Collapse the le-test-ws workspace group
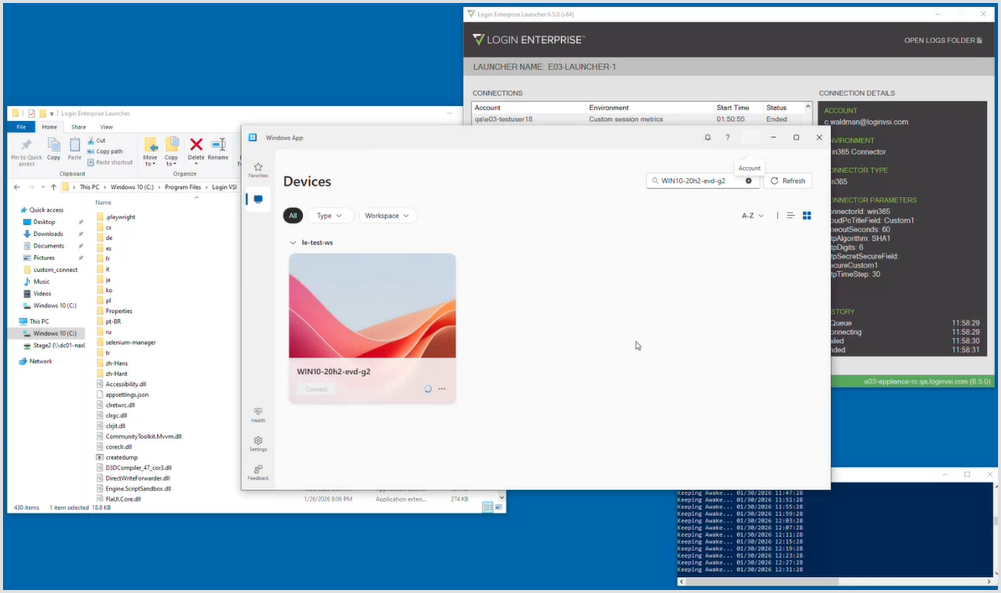 pos(293,243)
